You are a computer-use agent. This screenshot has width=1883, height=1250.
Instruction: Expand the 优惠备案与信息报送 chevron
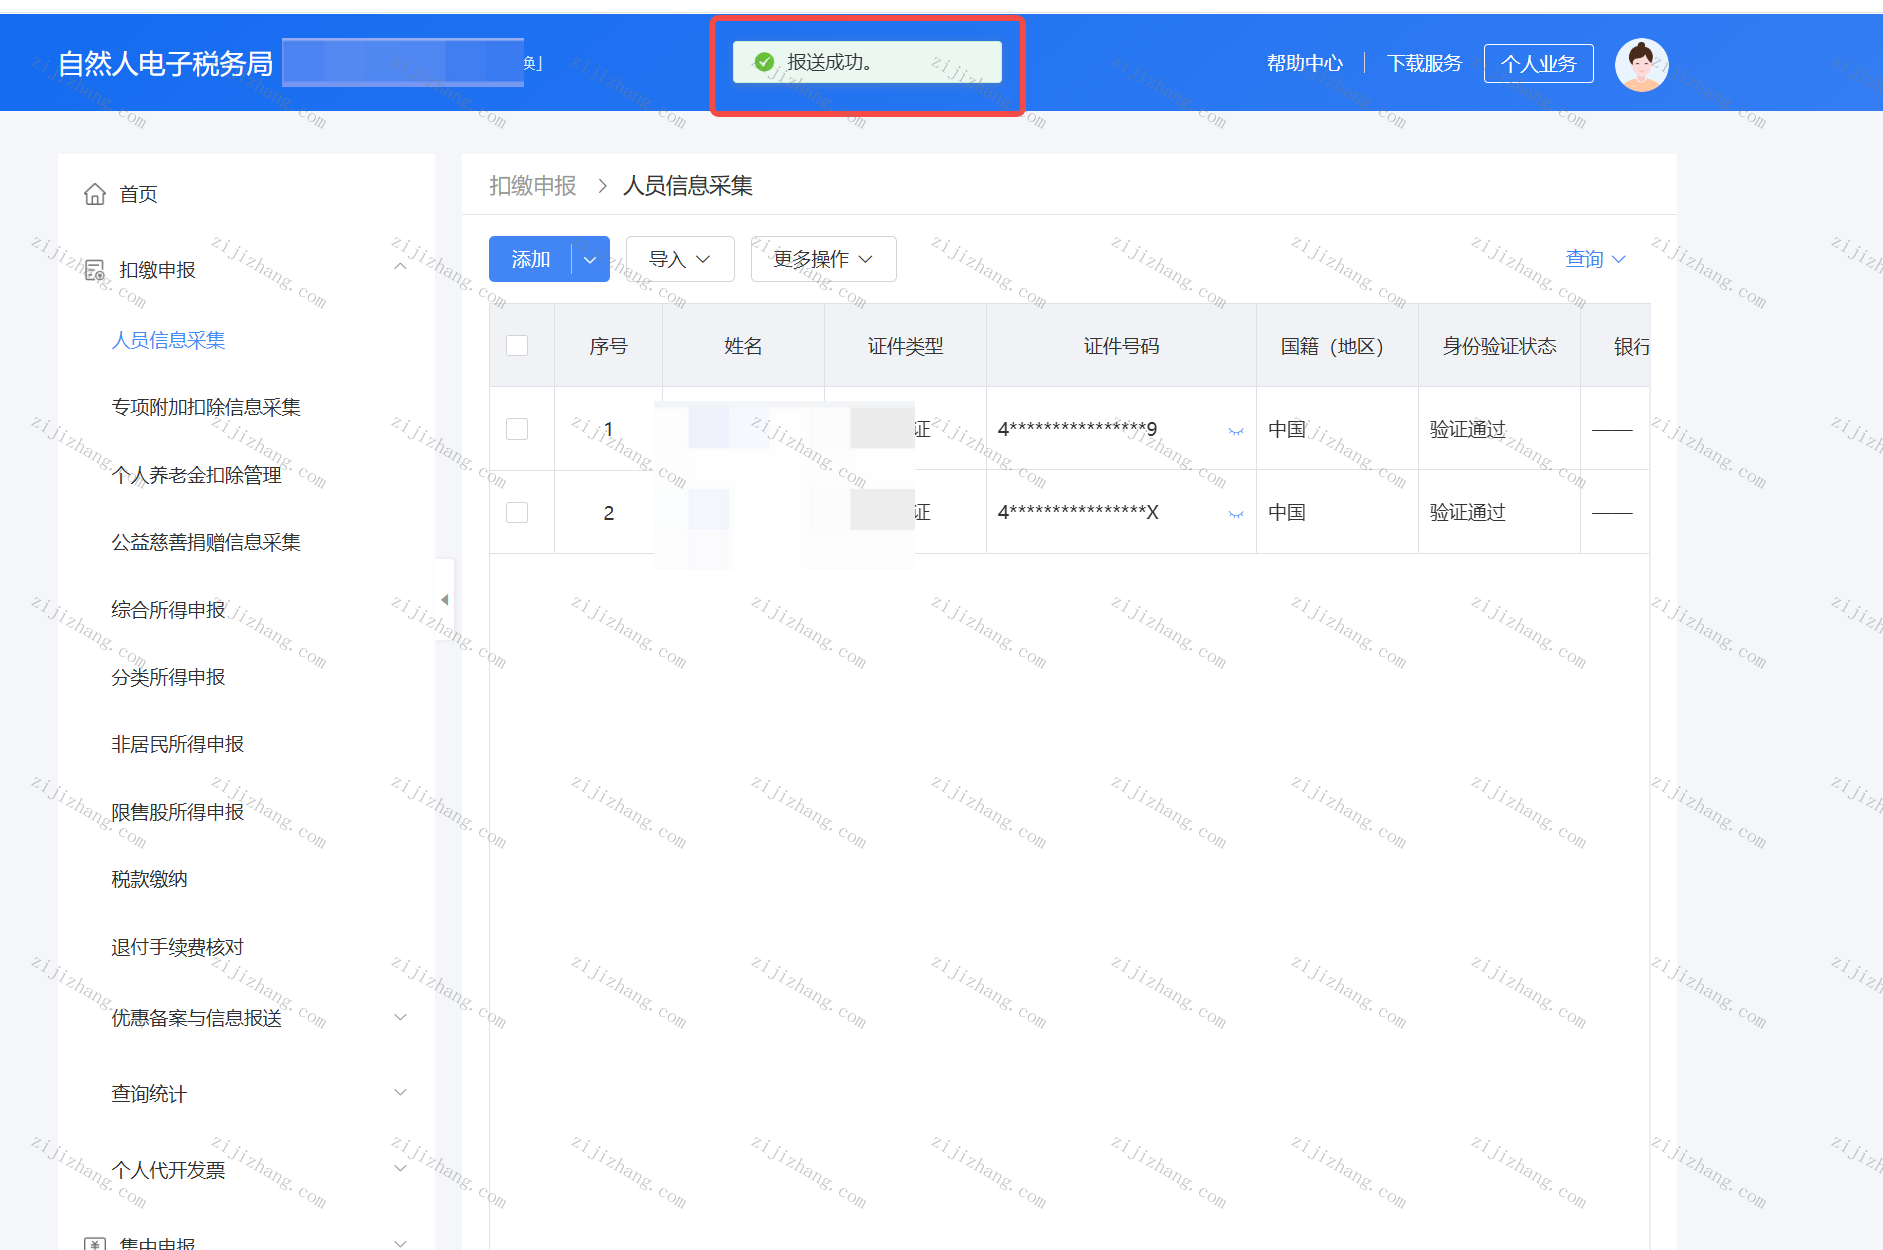[x=400, y=1017]
